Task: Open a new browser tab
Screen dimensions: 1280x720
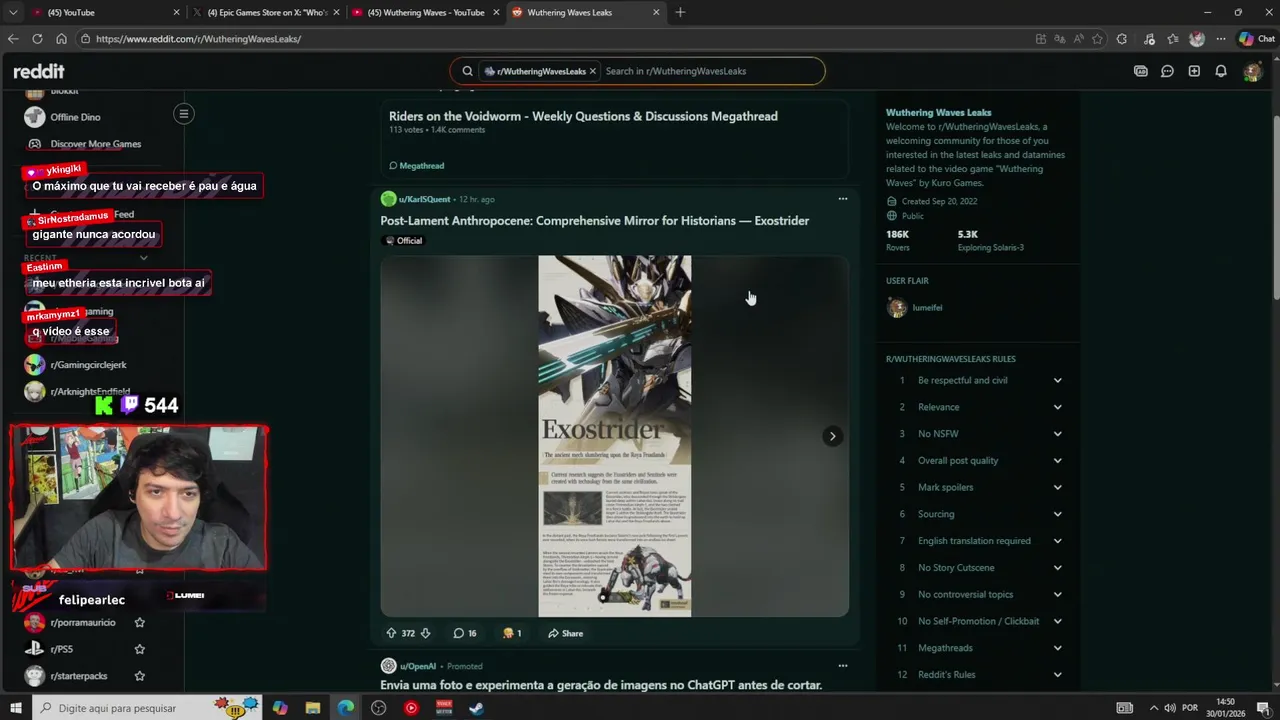Action: 680,12
